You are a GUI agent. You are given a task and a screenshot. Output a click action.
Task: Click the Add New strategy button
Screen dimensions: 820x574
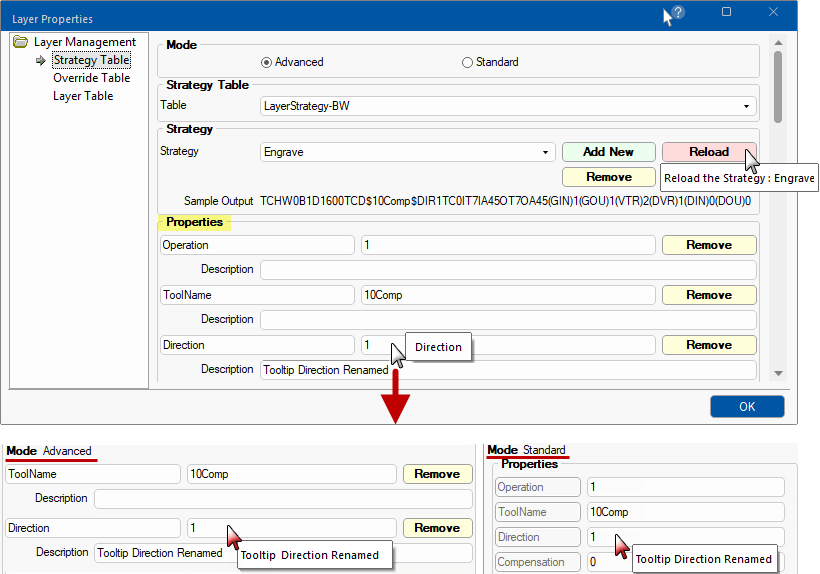coord(608,152)
